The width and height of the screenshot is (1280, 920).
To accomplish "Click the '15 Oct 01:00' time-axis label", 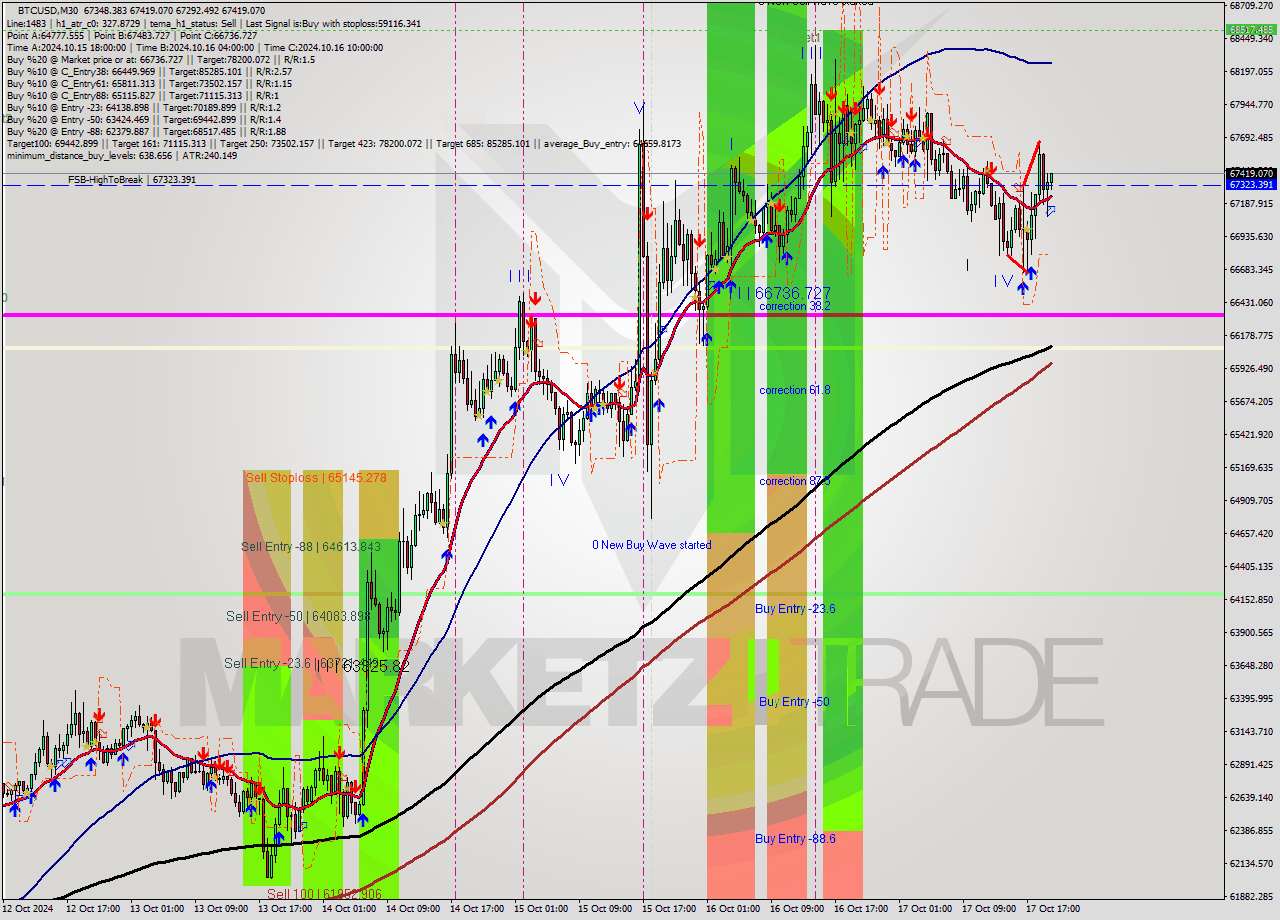I will (x=539, y=909).
